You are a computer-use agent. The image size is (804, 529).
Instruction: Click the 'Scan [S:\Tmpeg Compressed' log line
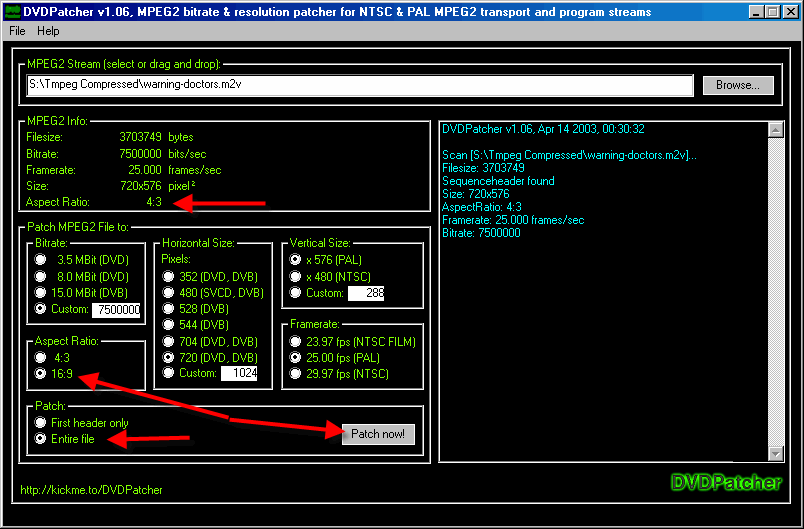(569, 155)
